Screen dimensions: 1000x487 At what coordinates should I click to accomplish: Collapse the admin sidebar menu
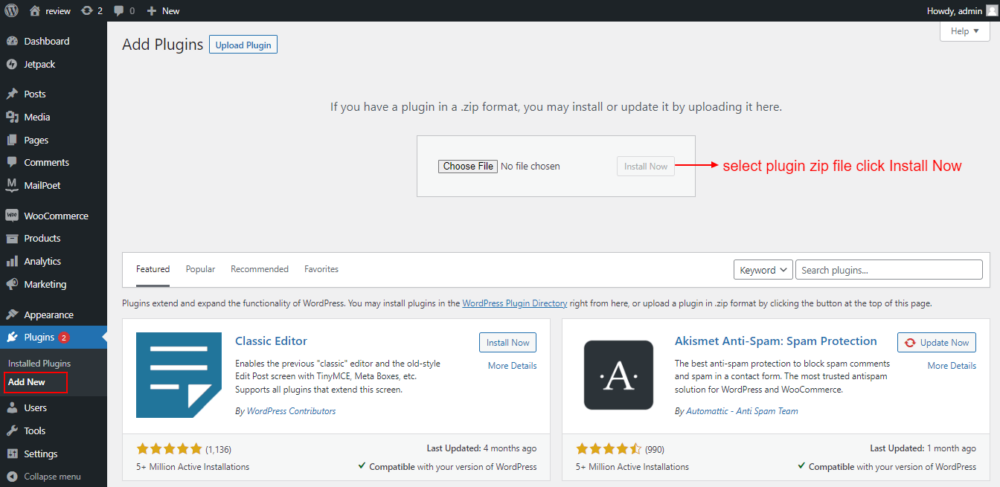pos(54,476)
